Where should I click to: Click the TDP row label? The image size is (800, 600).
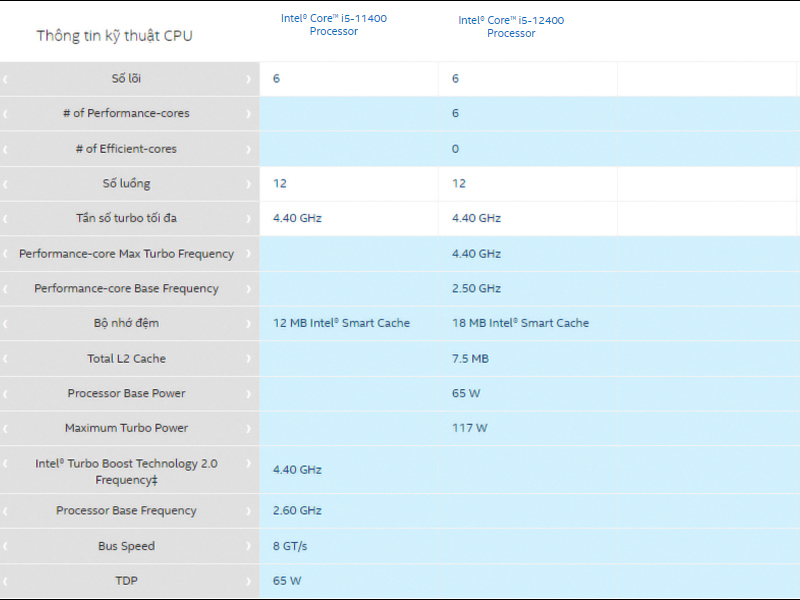pos(126,581)
